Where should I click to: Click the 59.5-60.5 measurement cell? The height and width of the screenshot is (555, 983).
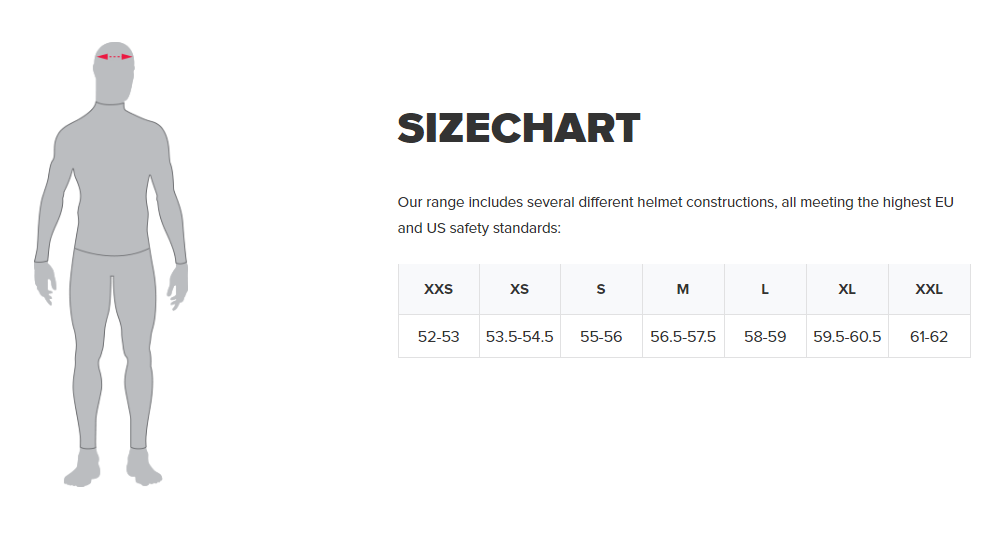[x=847, y=337]
